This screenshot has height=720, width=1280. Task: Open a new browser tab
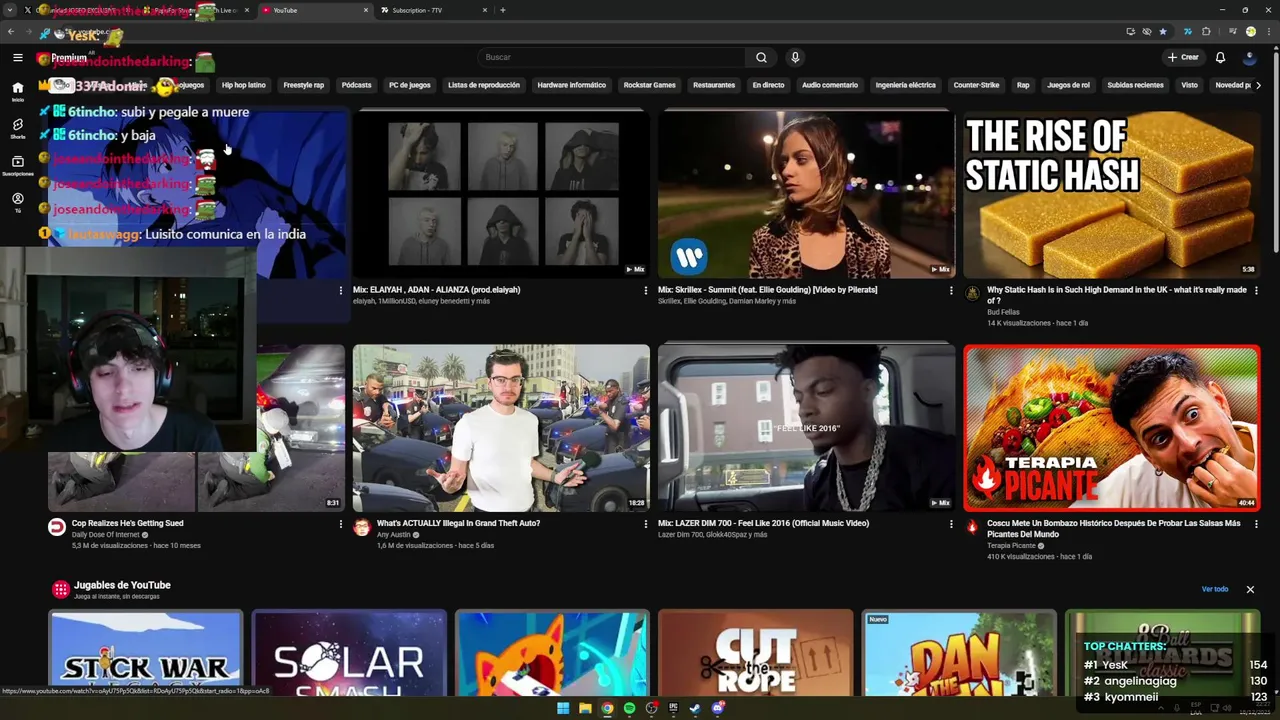[x=502, y=10]
